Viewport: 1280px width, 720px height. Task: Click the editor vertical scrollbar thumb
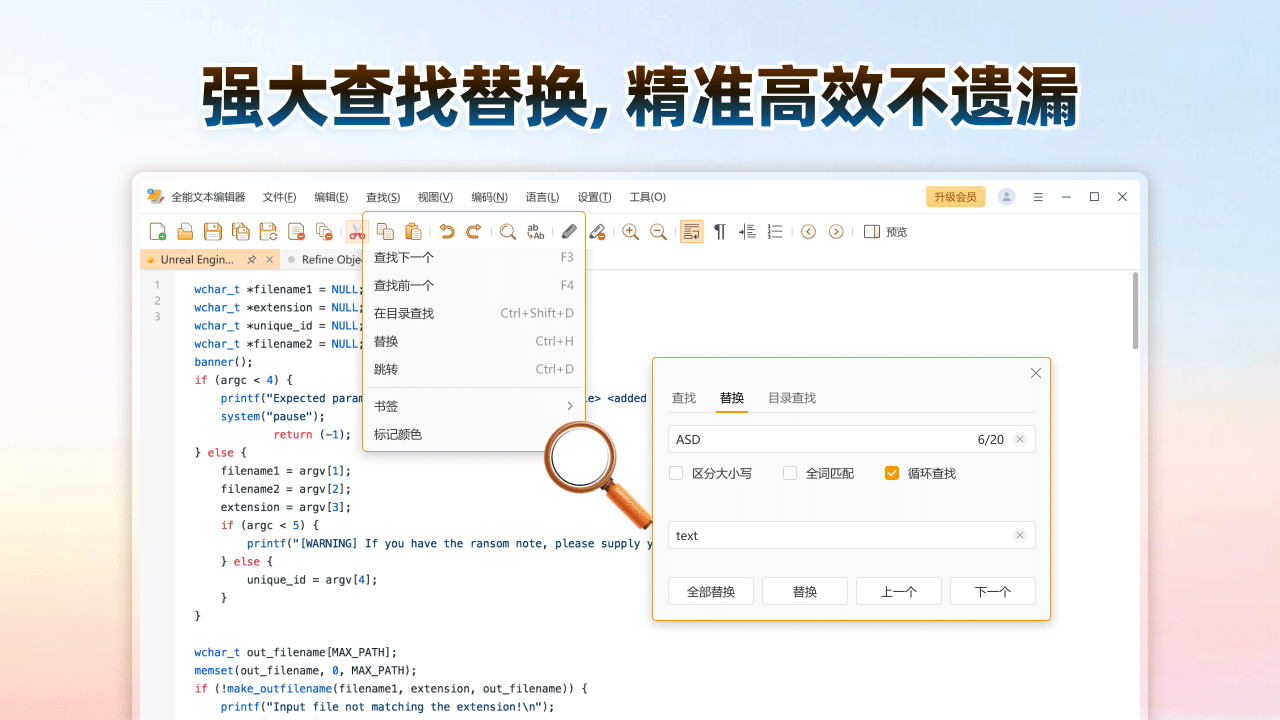point(1135,310)
